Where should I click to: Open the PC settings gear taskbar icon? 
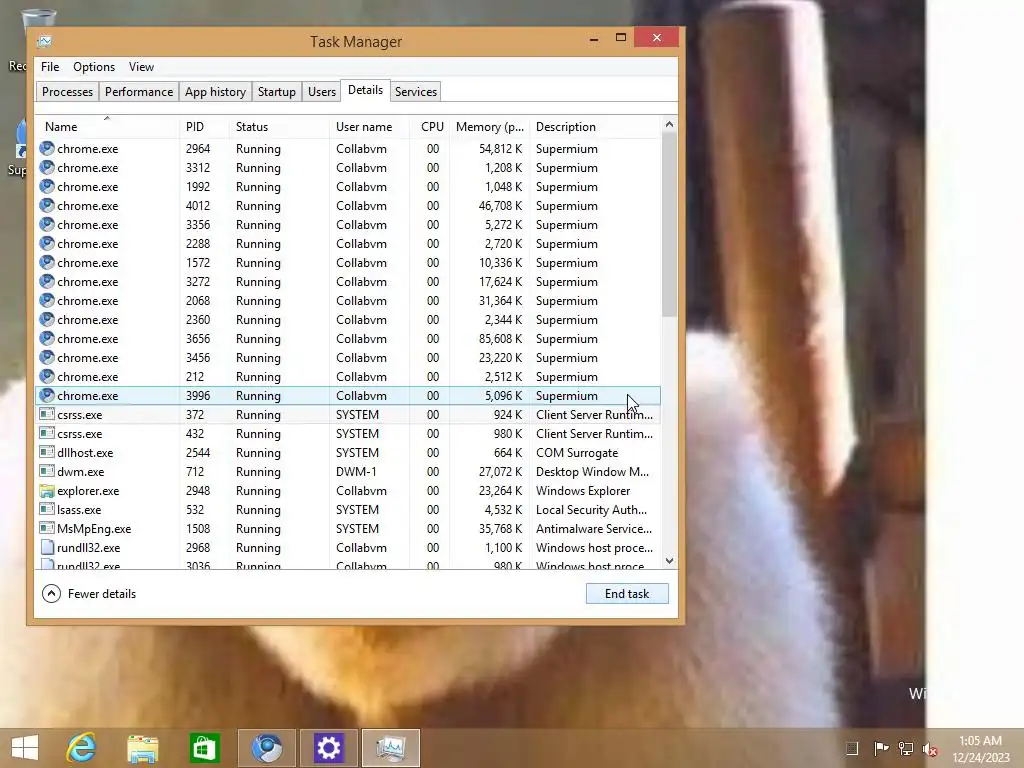pyautogui.click(x=328, y=748)
